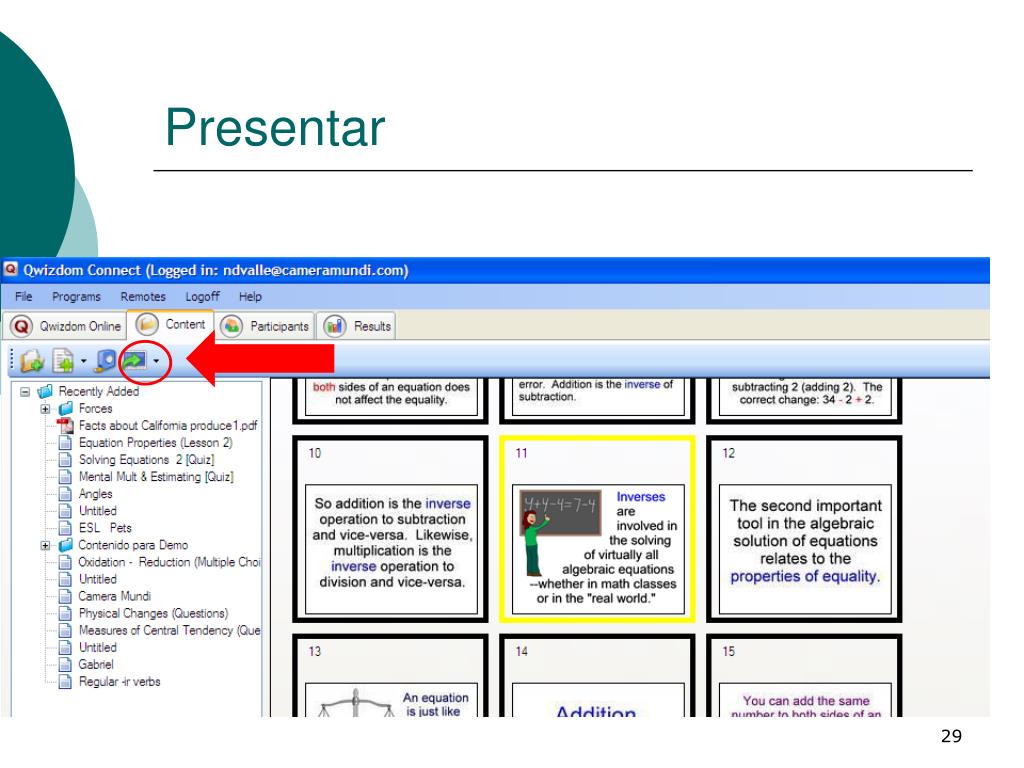This screenshot has height=768, width=1024.
Task: Click document icon beside Angles
Action: click(65, 494)
